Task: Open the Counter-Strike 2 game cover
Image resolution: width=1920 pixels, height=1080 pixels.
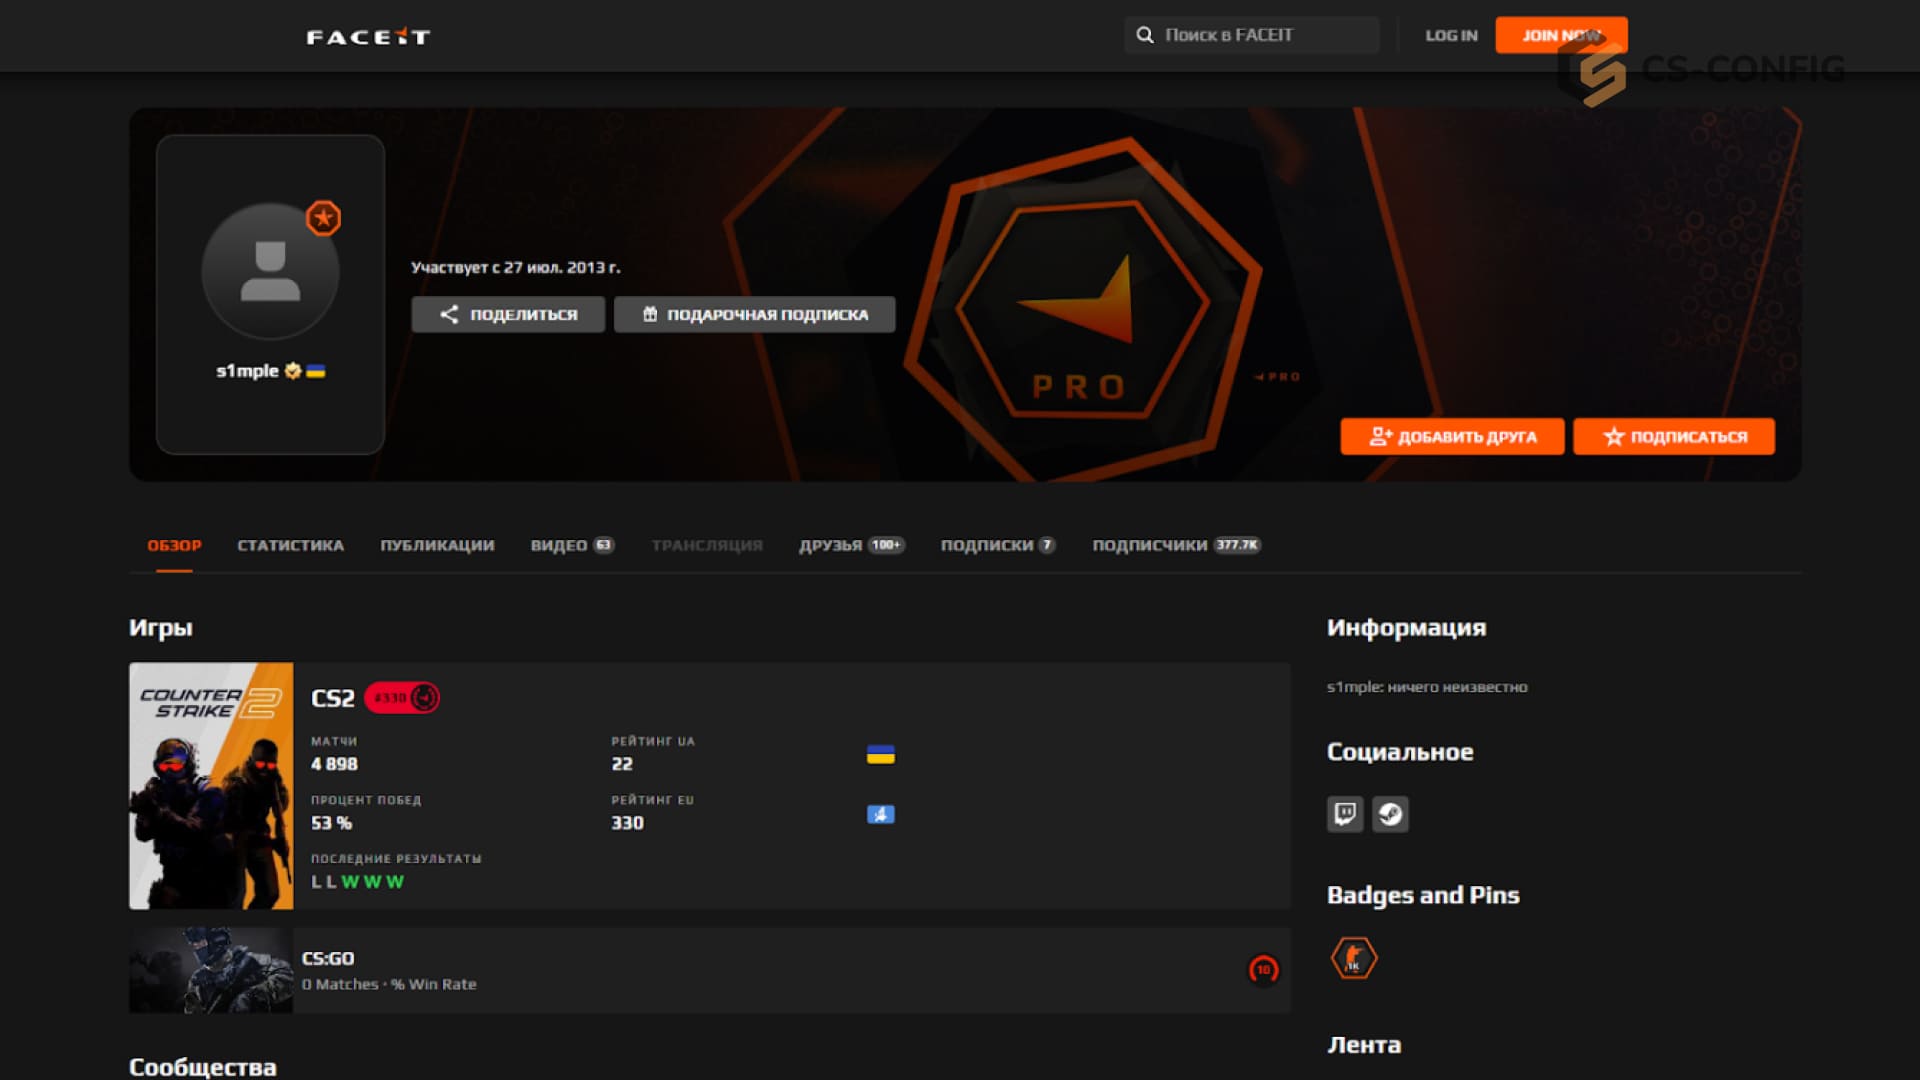Action: pyautogui.click(x=211, y=786)
